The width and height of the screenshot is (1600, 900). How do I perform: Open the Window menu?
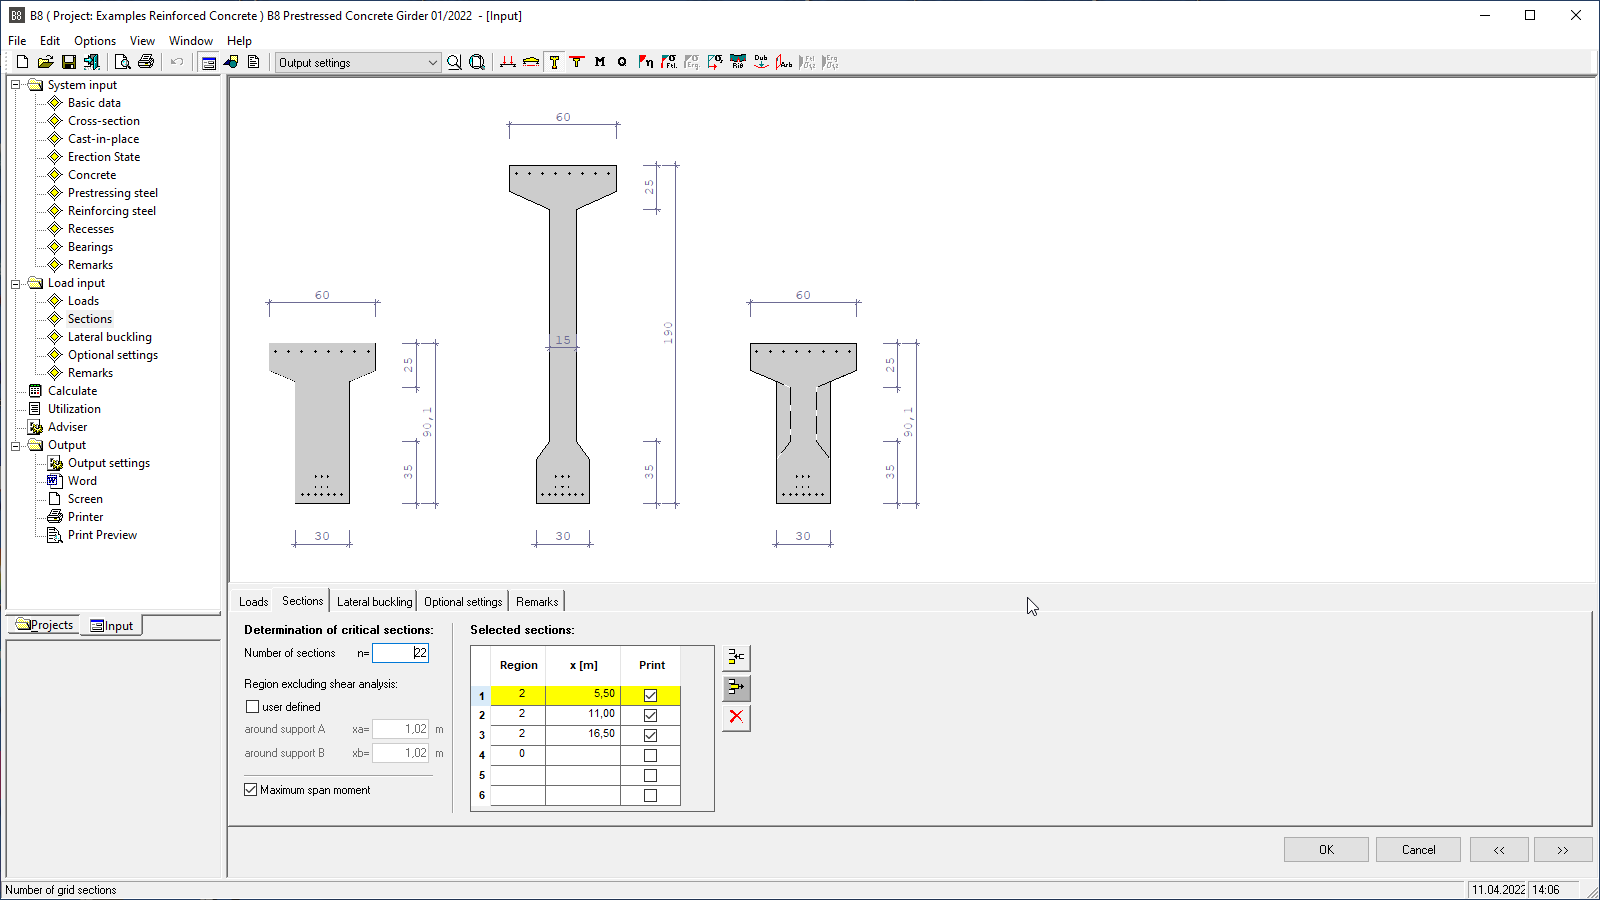190,41
